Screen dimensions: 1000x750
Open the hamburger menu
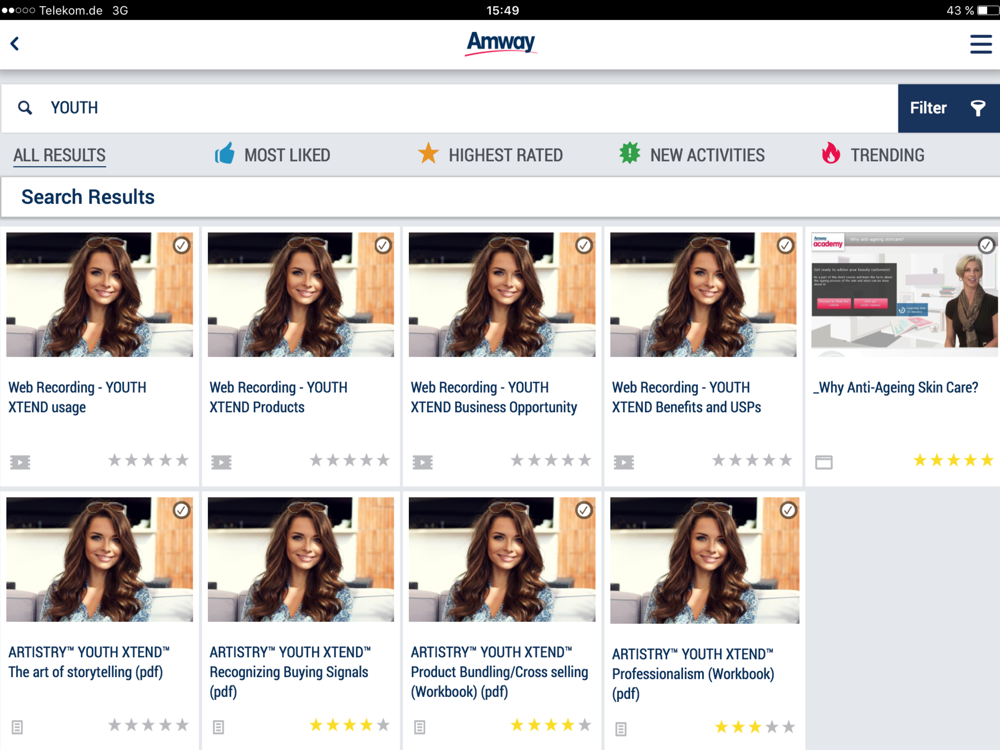click(x=981, y=44)
